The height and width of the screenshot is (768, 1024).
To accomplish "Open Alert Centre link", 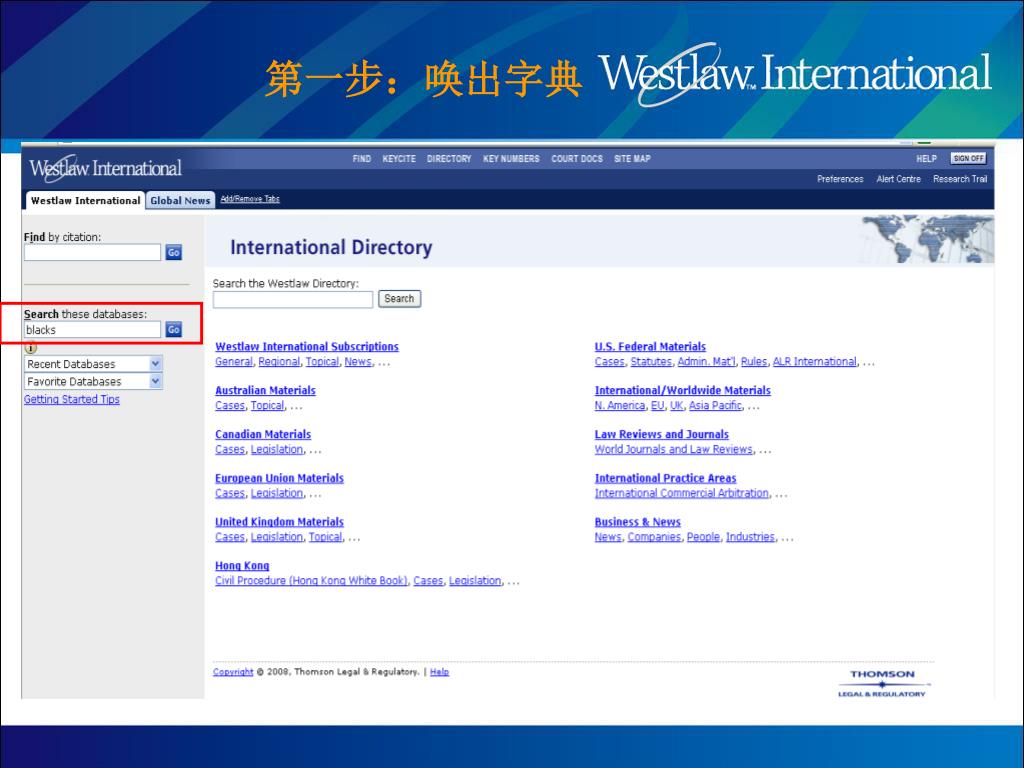I will click(x=899, y=179).
